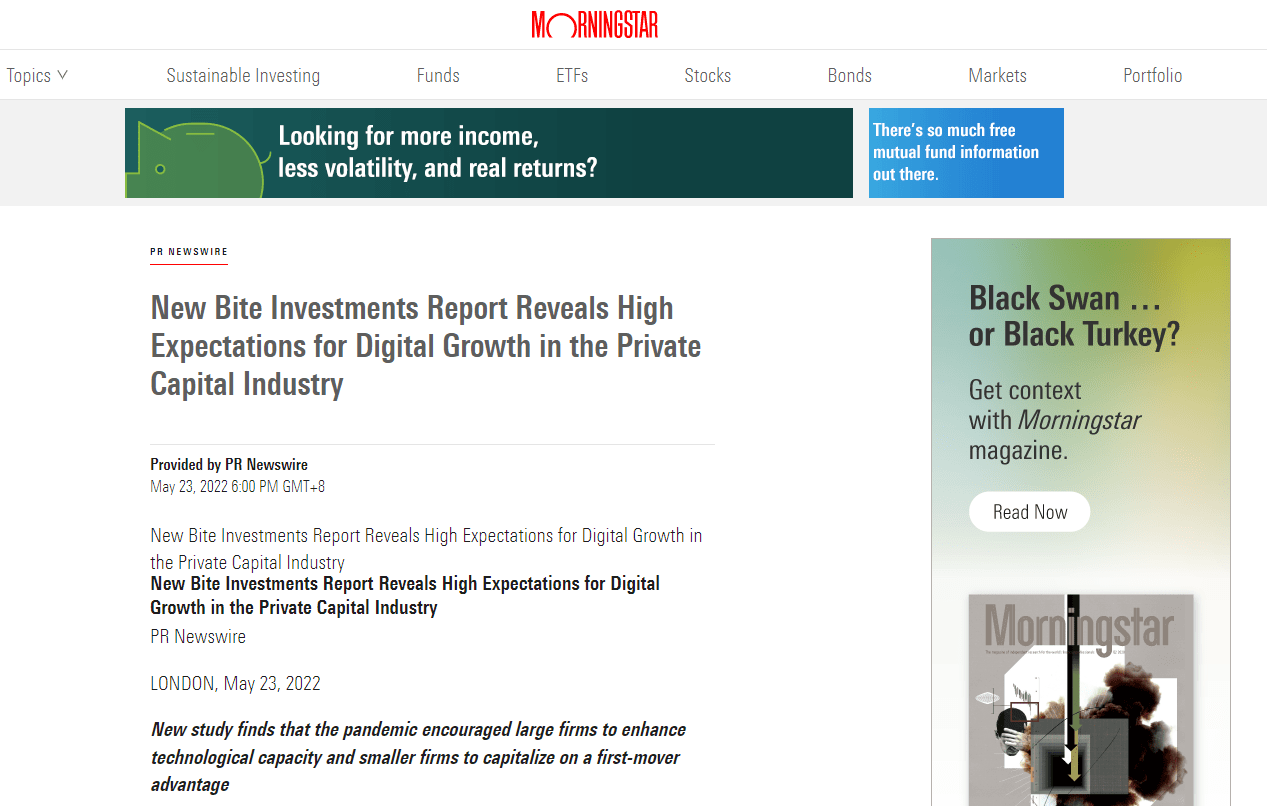The height and width of the screenshot is (806, 1267).
Task: Click the bold repeated article subheading
Action: [405, 595]
